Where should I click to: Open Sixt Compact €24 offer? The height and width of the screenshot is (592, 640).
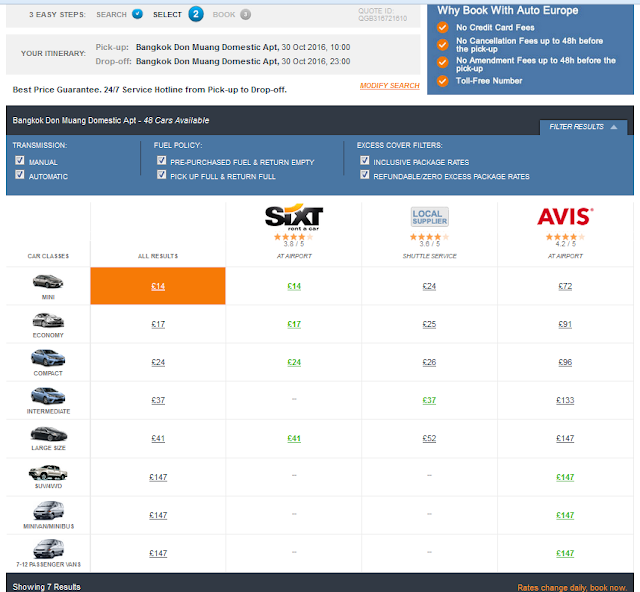tap(294, 362)
